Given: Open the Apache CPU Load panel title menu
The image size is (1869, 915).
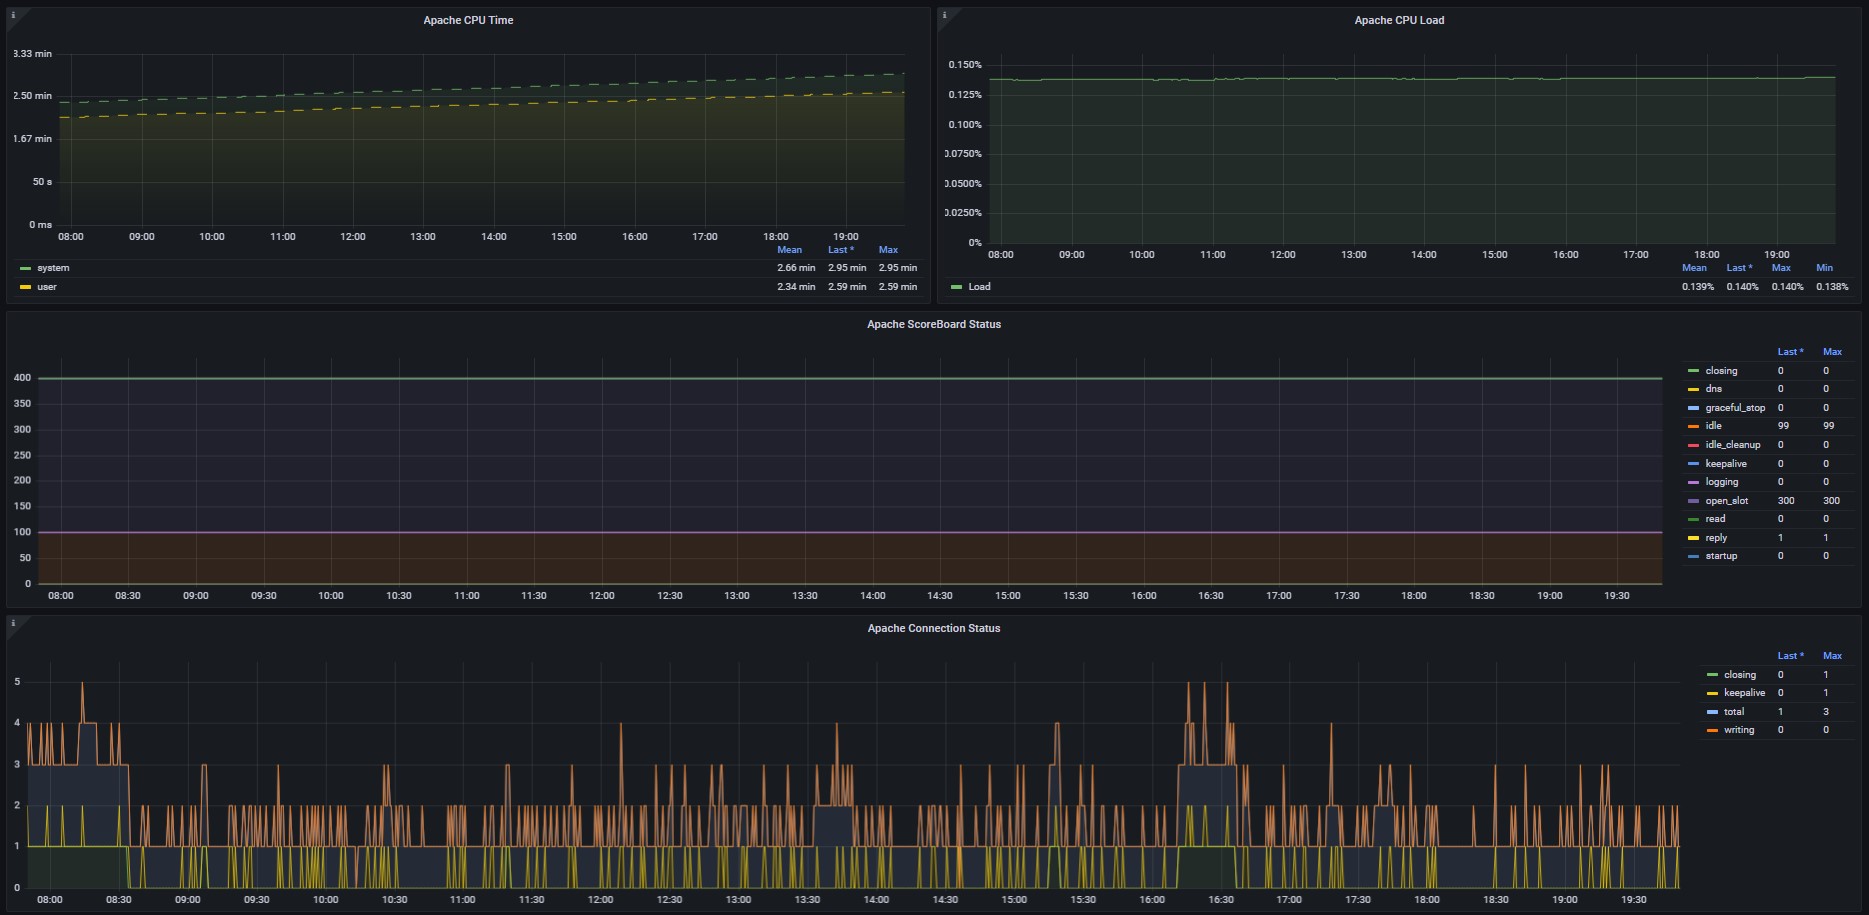Looking at the screenshot, I should [1398, 20].
